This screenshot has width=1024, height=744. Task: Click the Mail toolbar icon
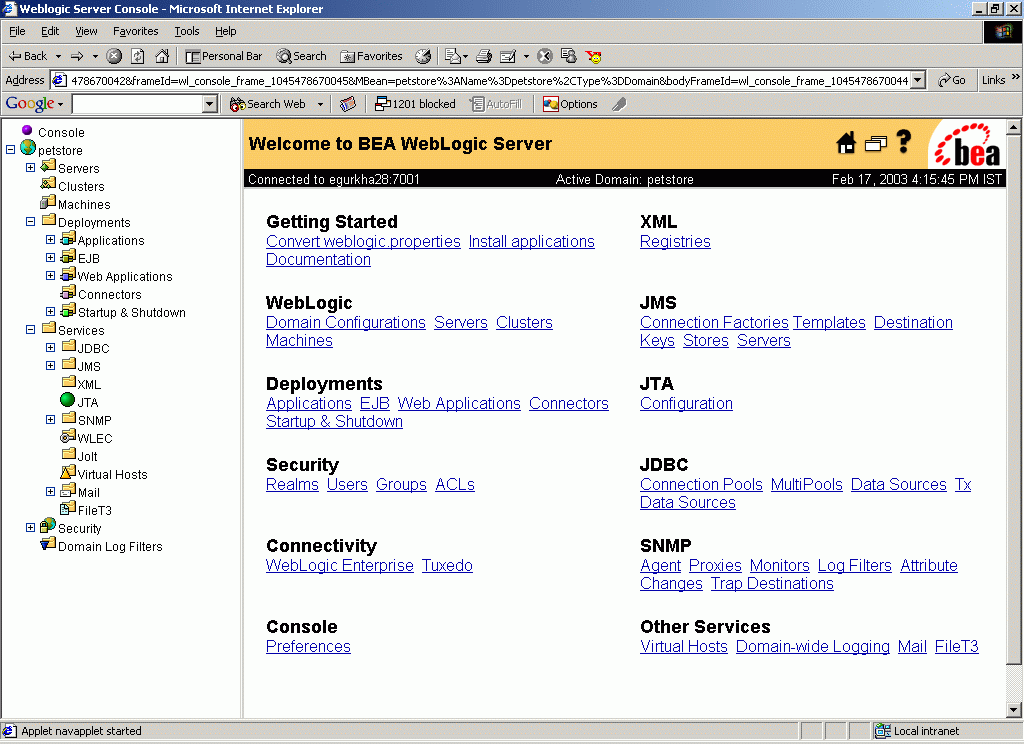(456, 56)
